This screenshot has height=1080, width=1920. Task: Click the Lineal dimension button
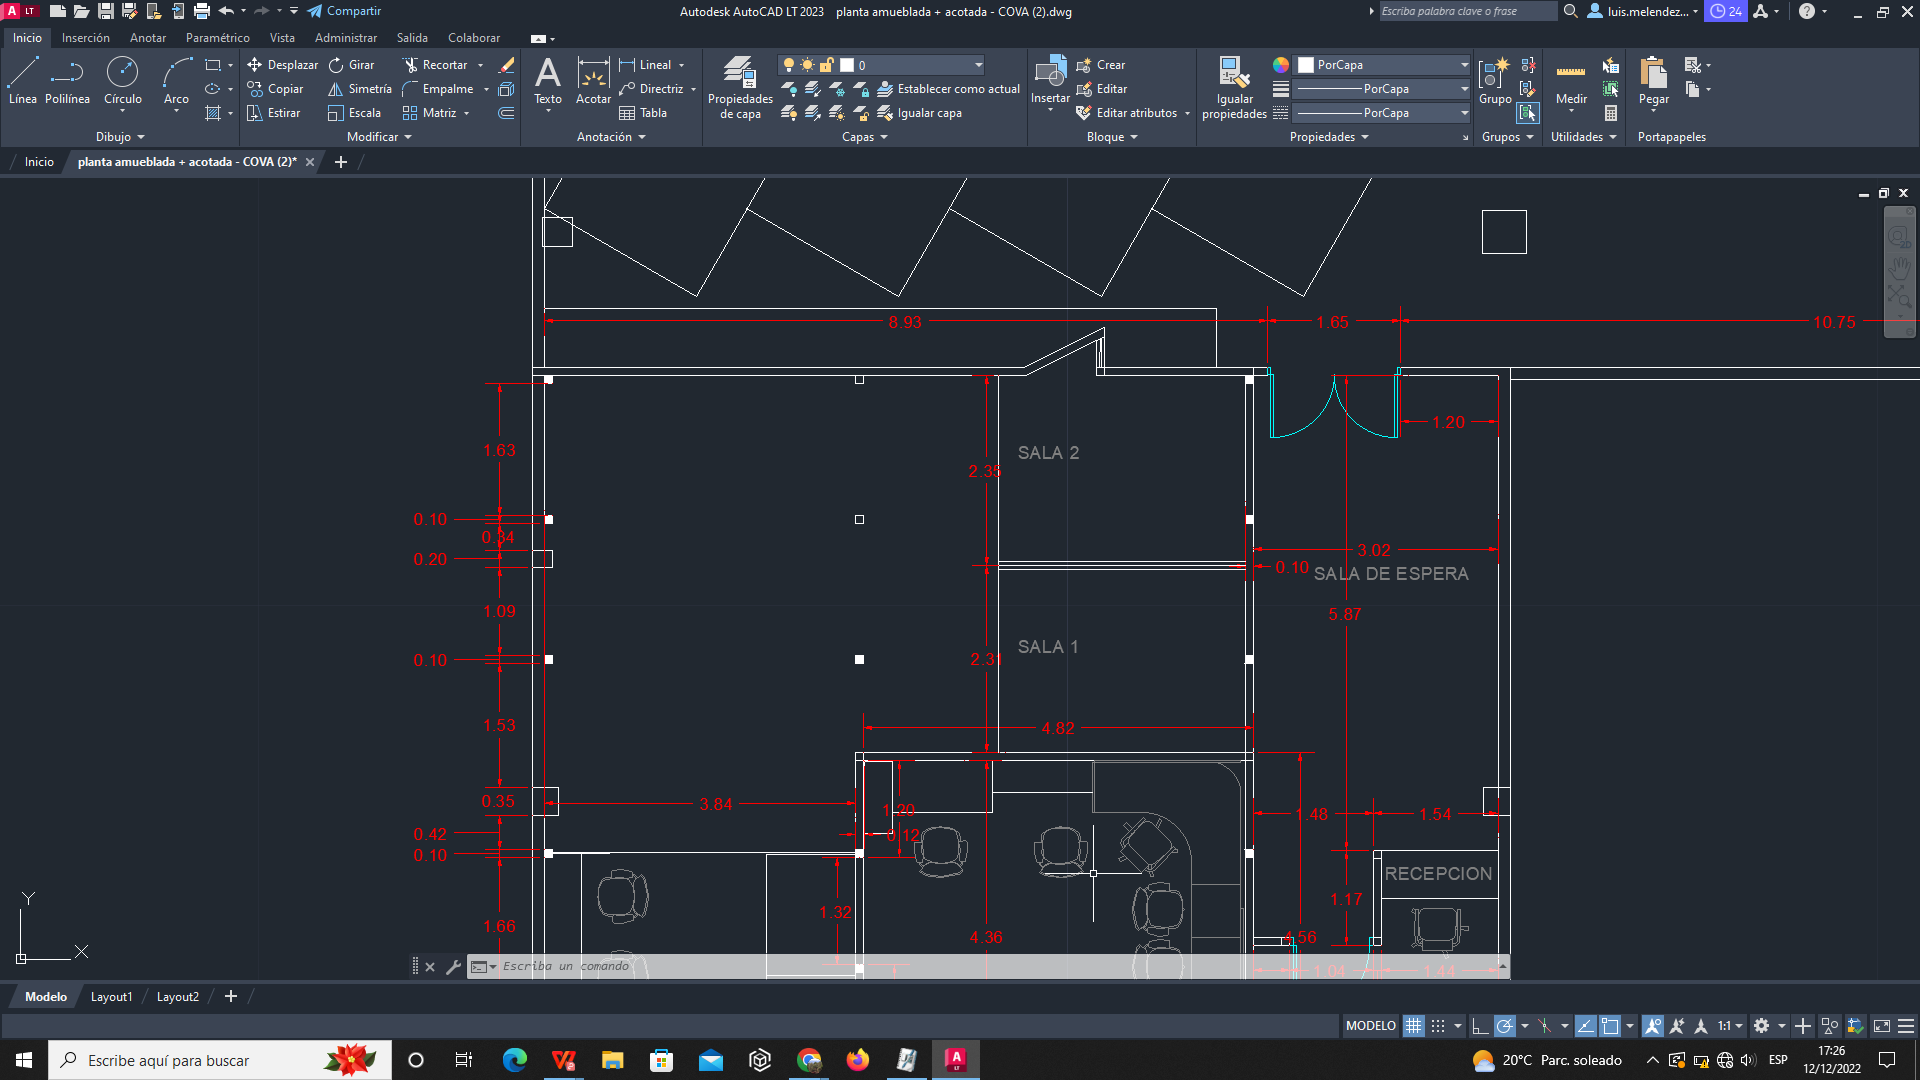pyautogui.click(x=645, y=65)
